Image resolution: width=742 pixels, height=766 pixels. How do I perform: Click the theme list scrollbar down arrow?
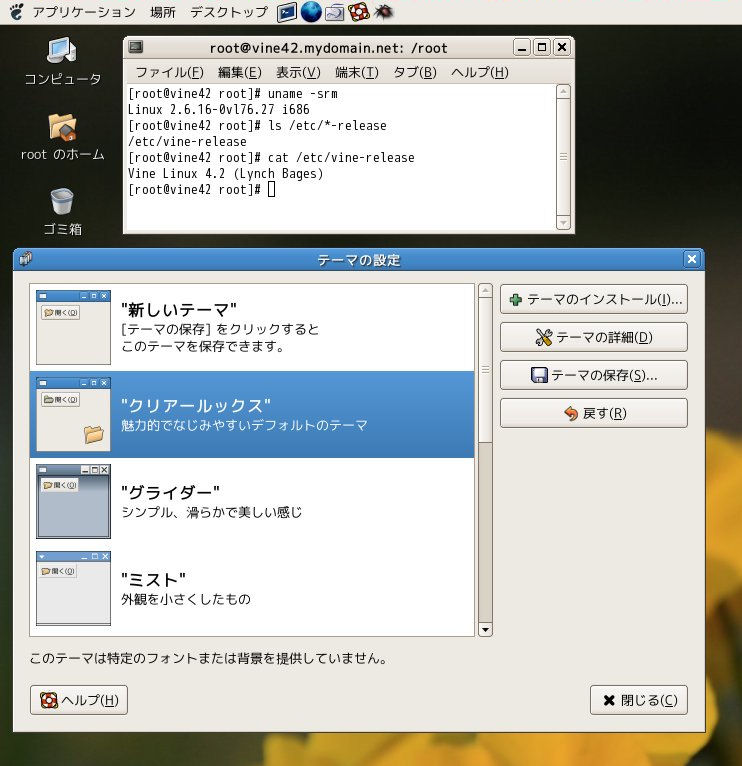tap(485, 629)
